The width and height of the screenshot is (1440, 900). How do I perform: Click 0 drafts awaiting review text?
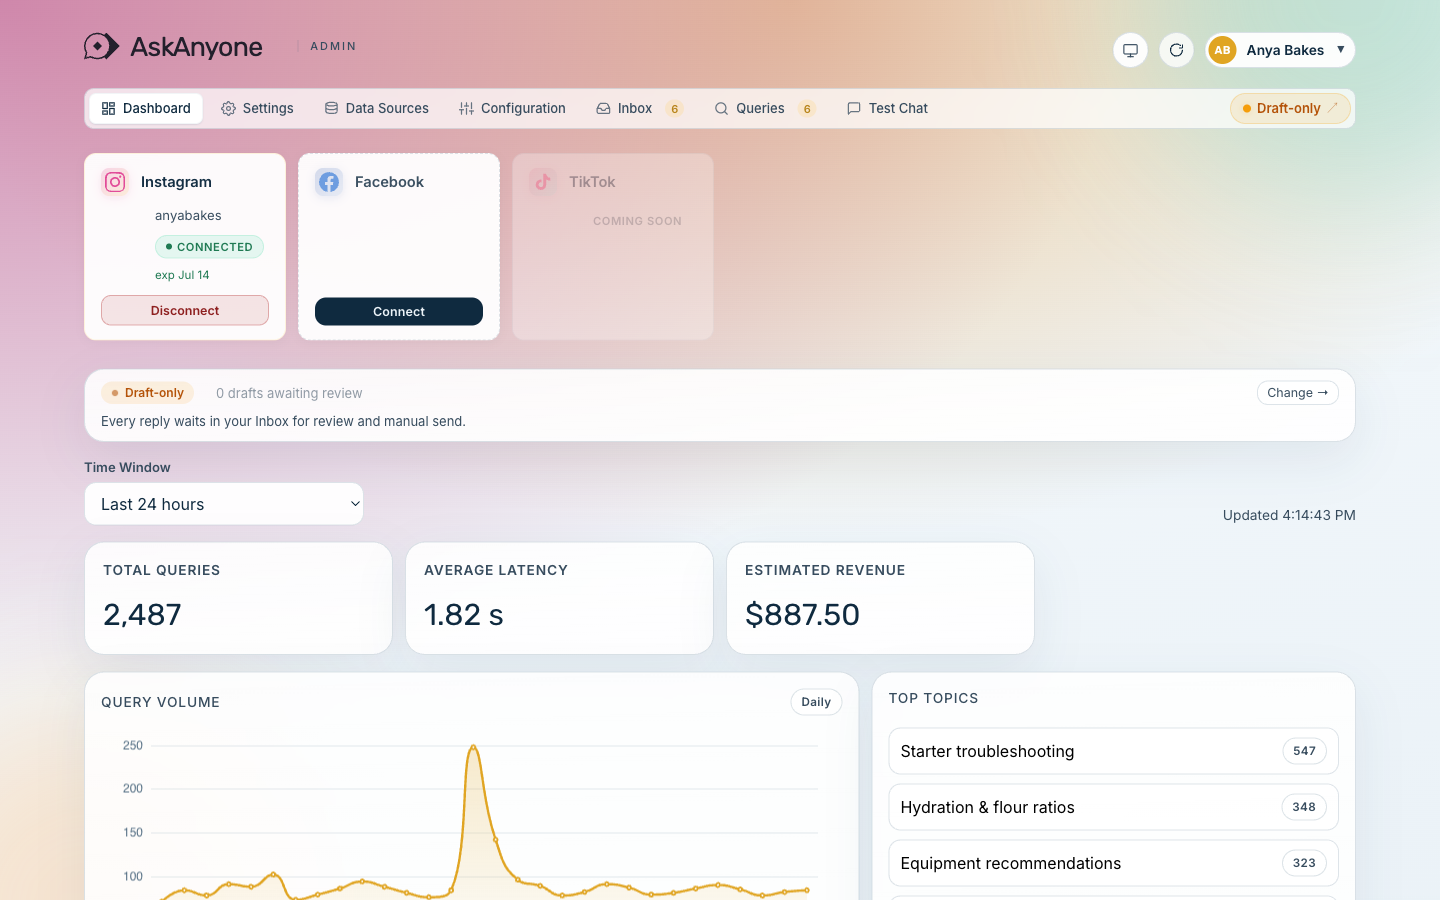(289, 394)
